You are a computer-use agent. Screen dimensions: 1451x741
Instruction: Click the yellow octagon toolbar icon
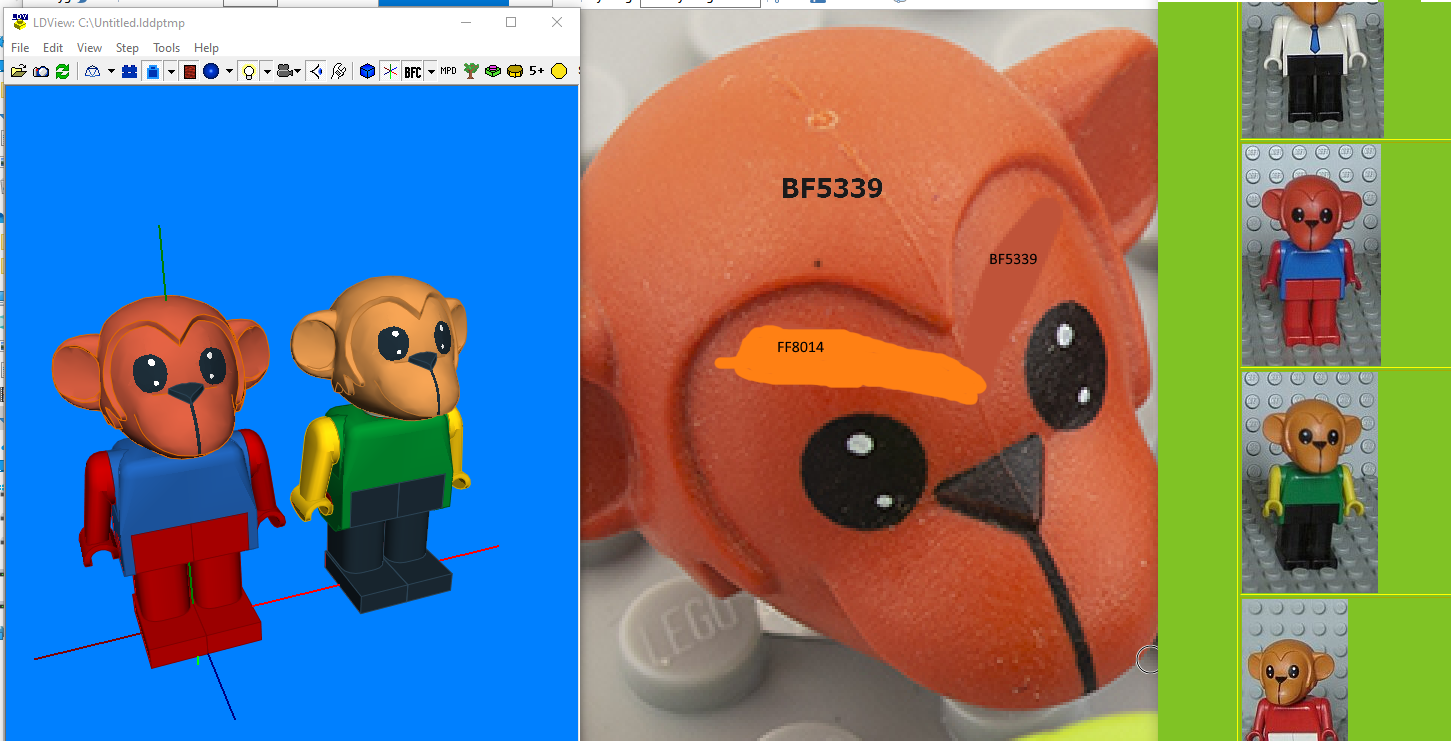point(559,71)
